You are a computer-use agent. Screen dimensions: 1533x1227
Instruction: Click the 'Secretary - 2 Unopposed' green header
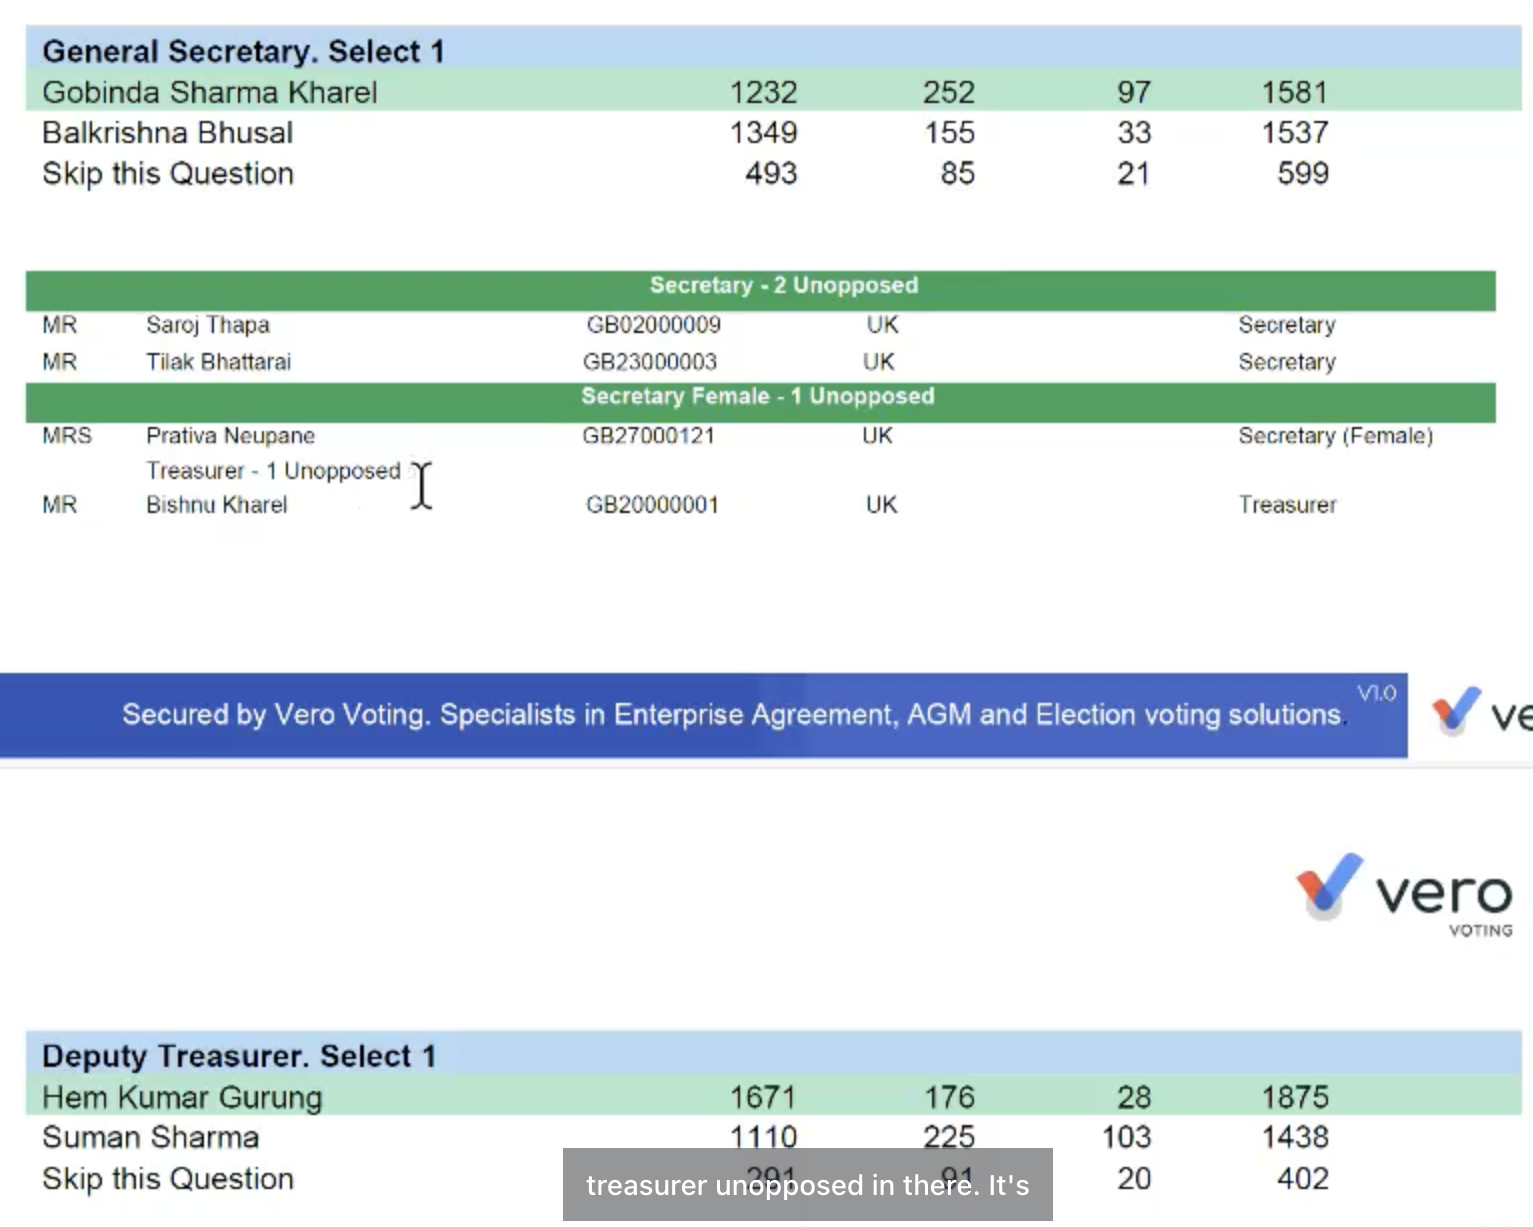tap(783, 286)
